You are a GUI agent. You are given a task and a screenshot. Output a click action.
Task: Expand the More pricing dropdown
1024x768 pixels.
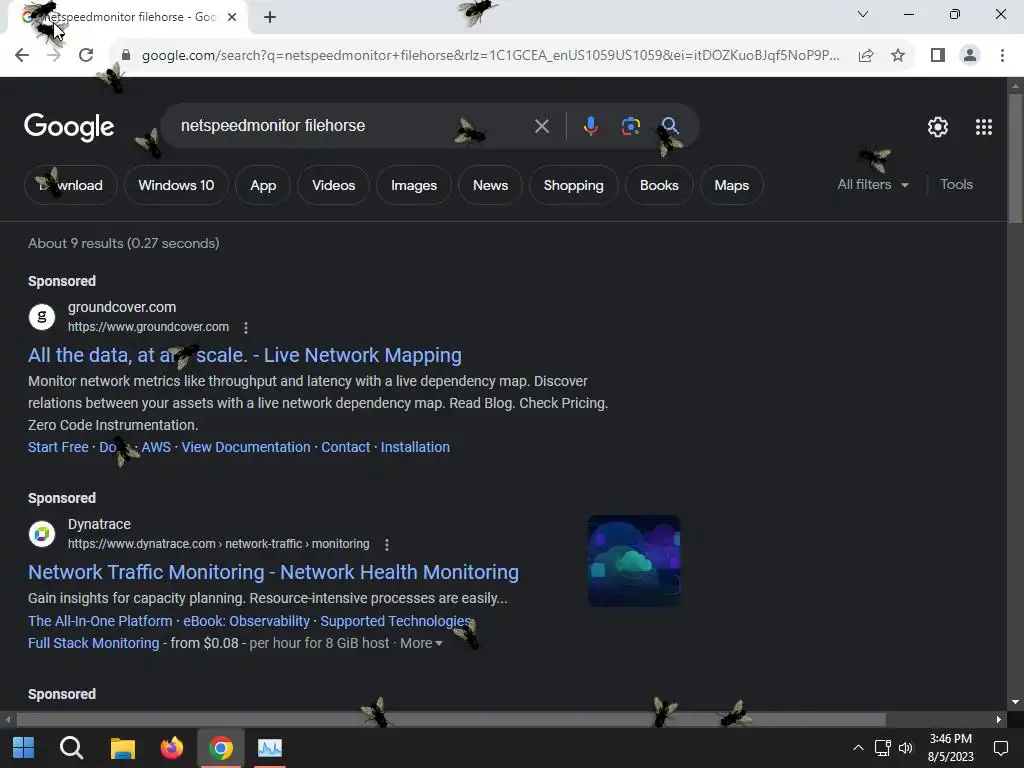[x=421, y=643]
